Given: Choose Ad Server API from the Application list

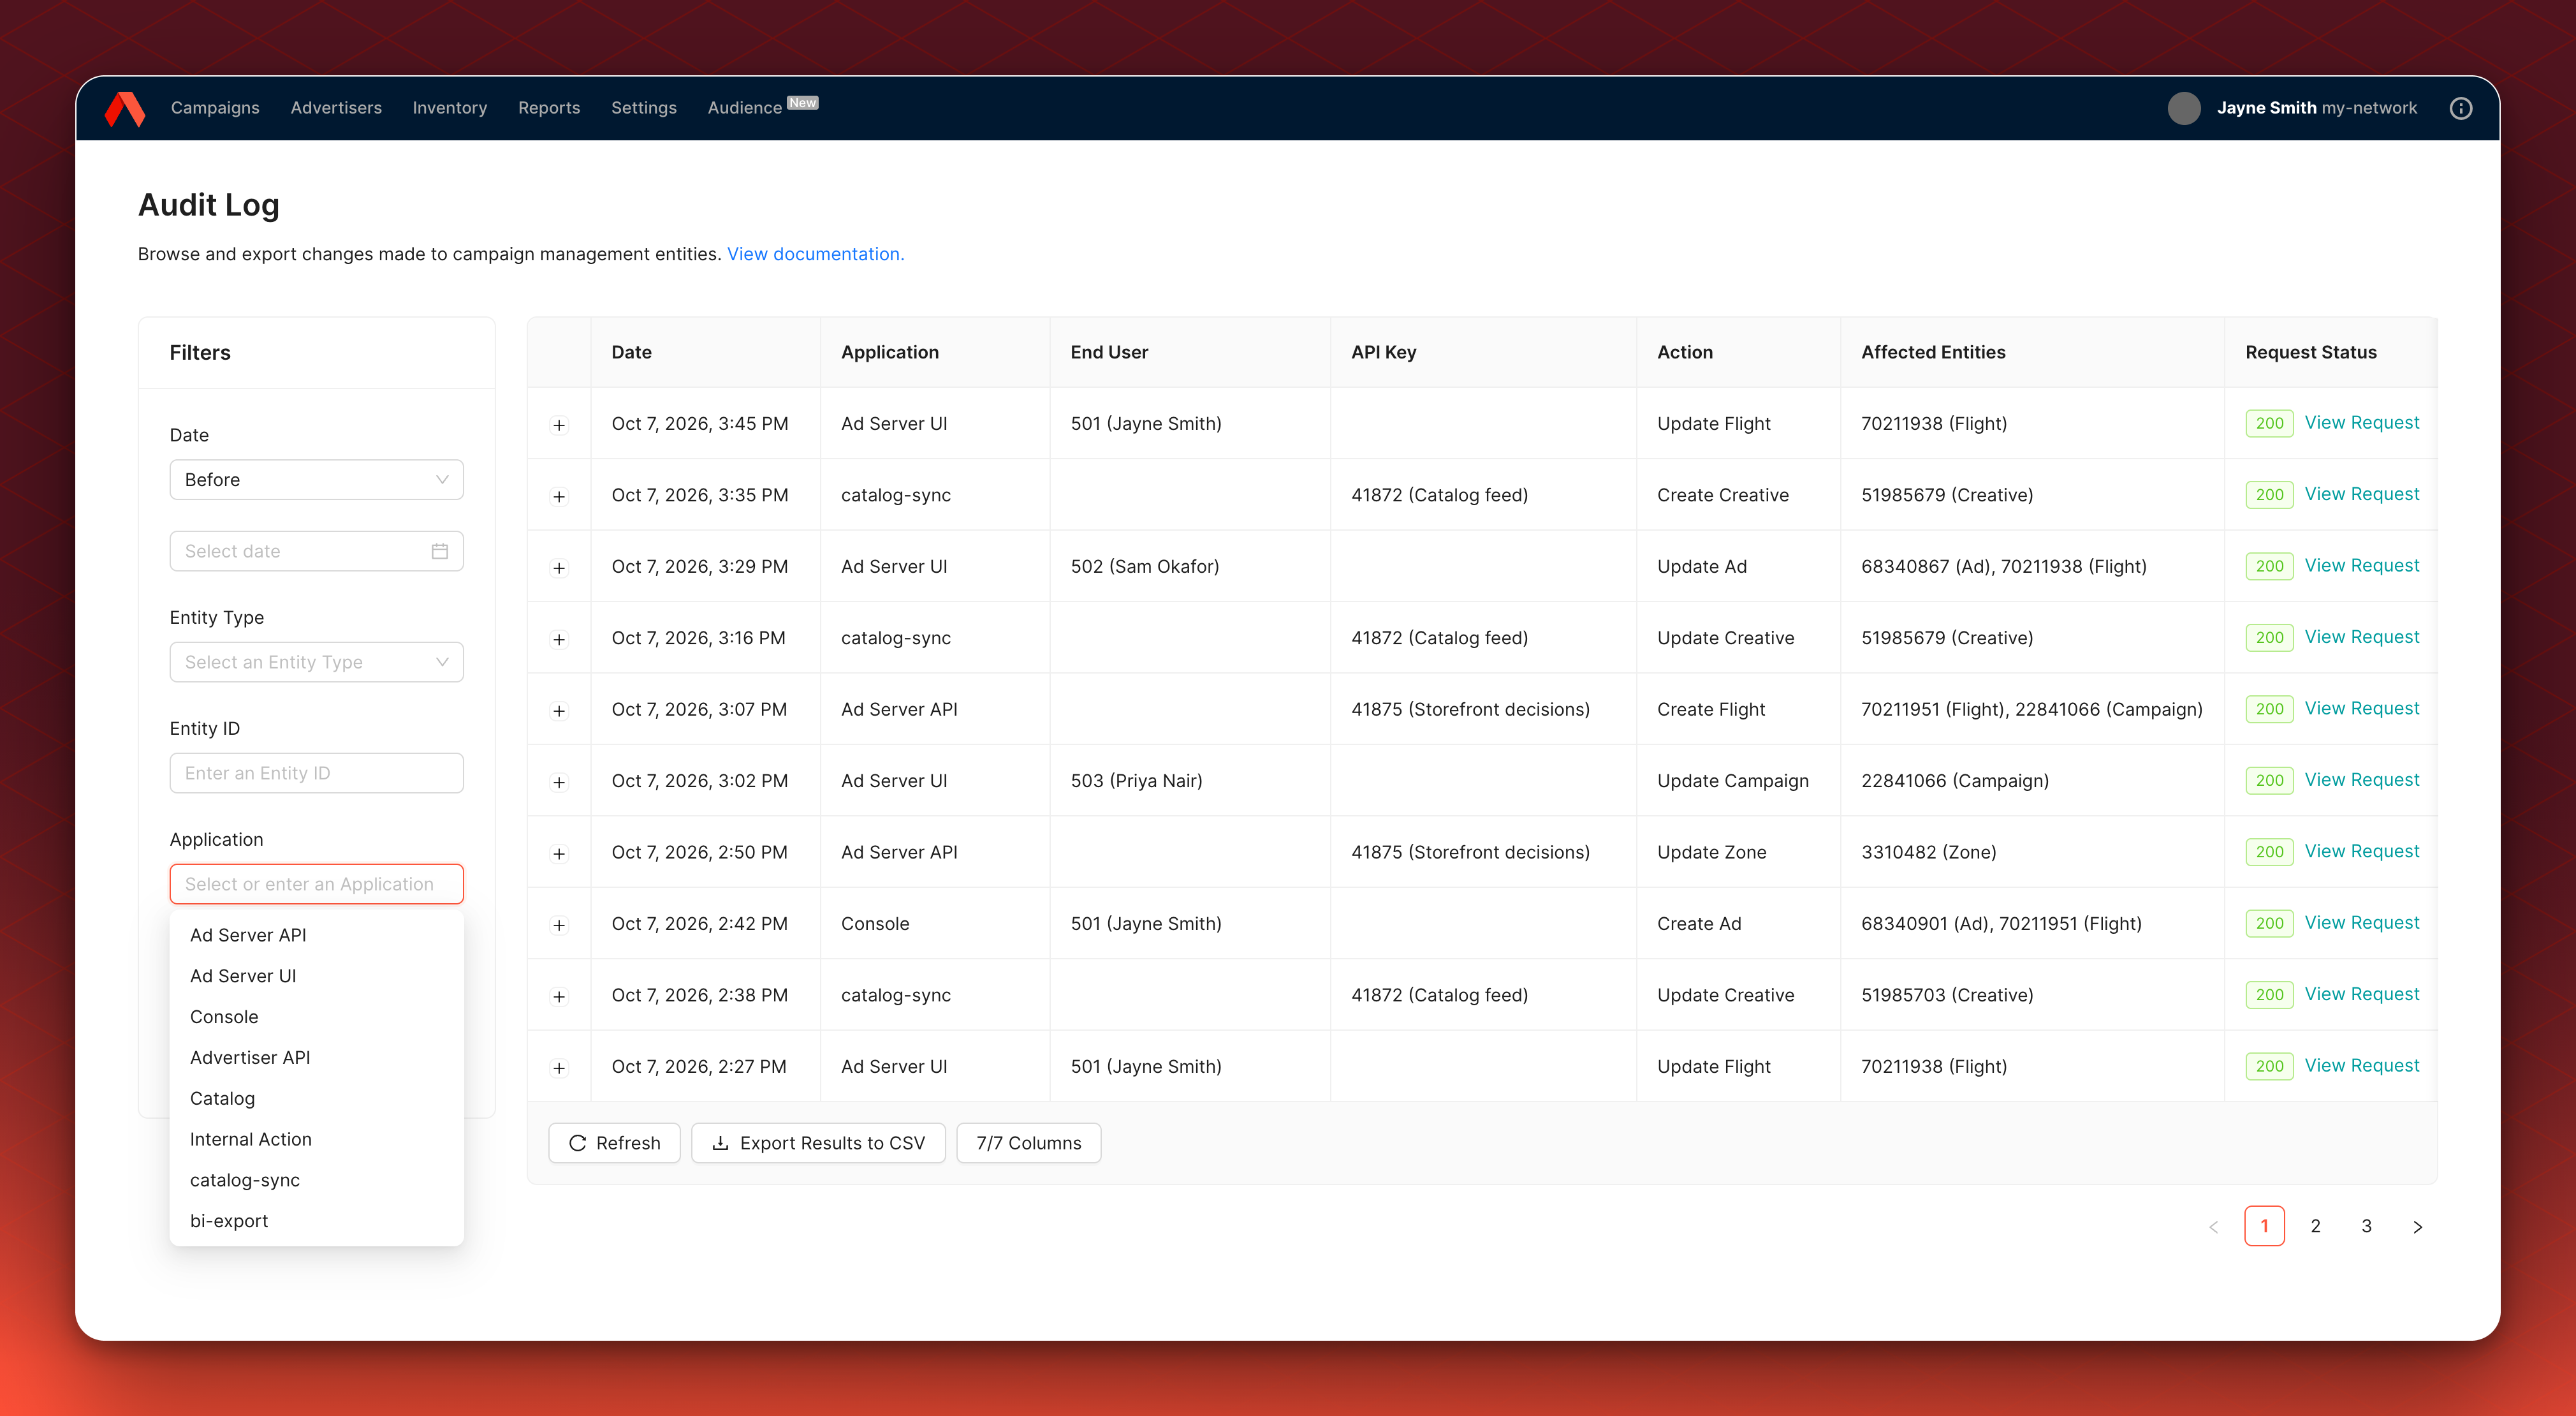Looking at the screenshot, I should coord(316,935).
